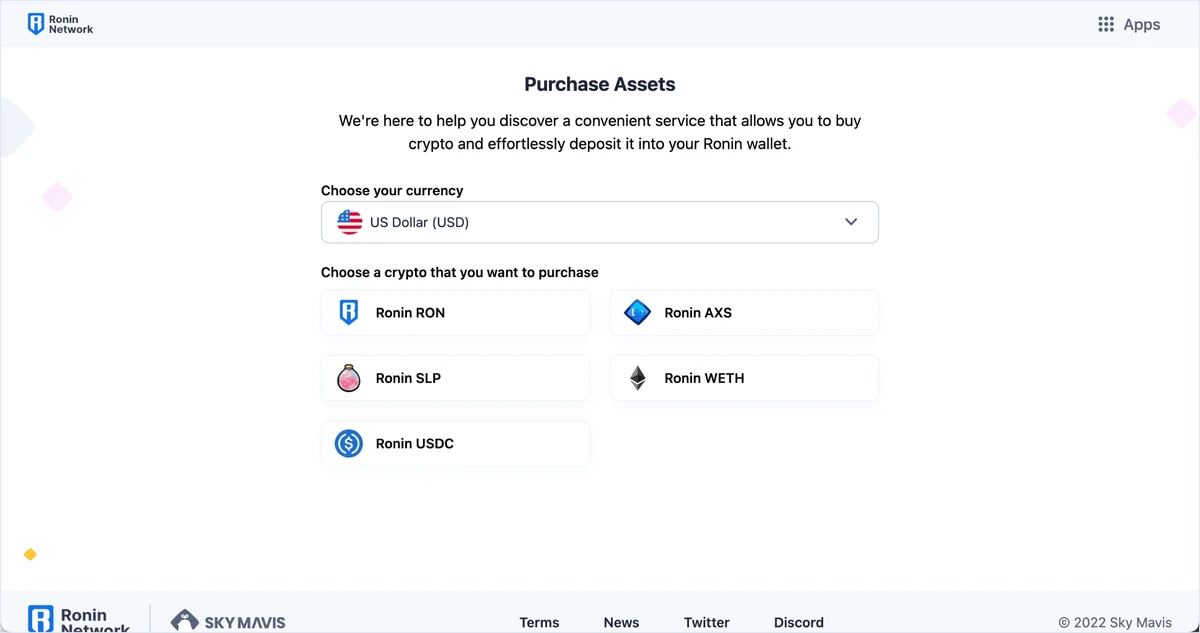Visit the Discord footer link
Screen dimensions: 1200x633
(799, 622)
